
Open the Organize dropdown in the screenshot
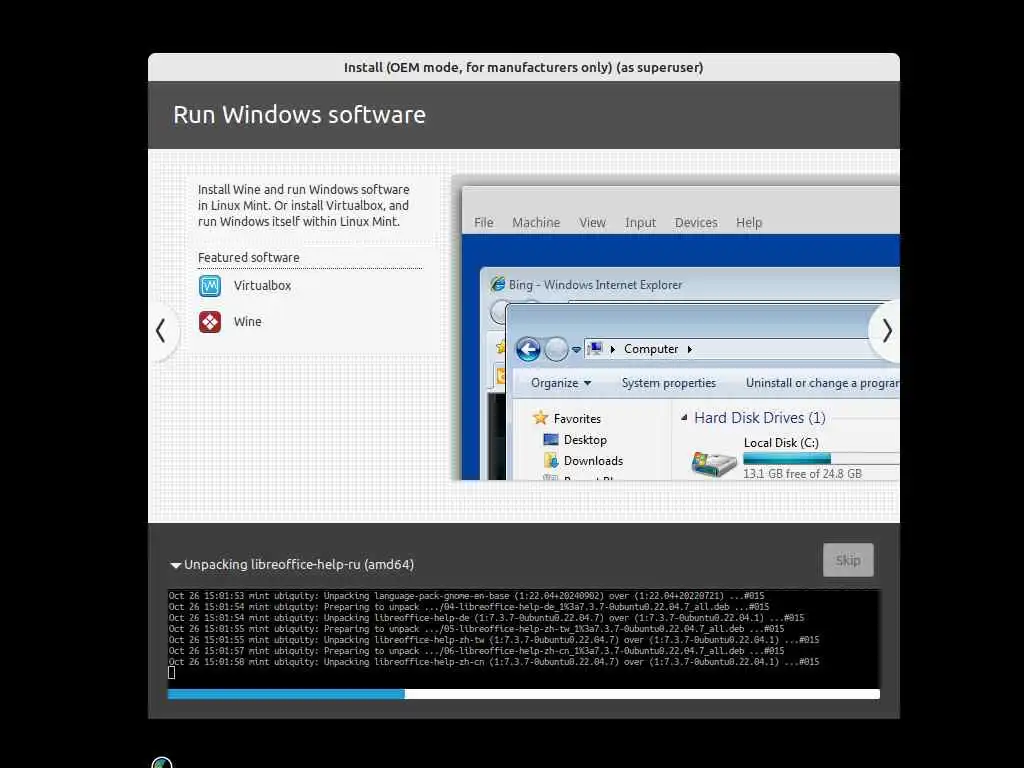(560, 383)
